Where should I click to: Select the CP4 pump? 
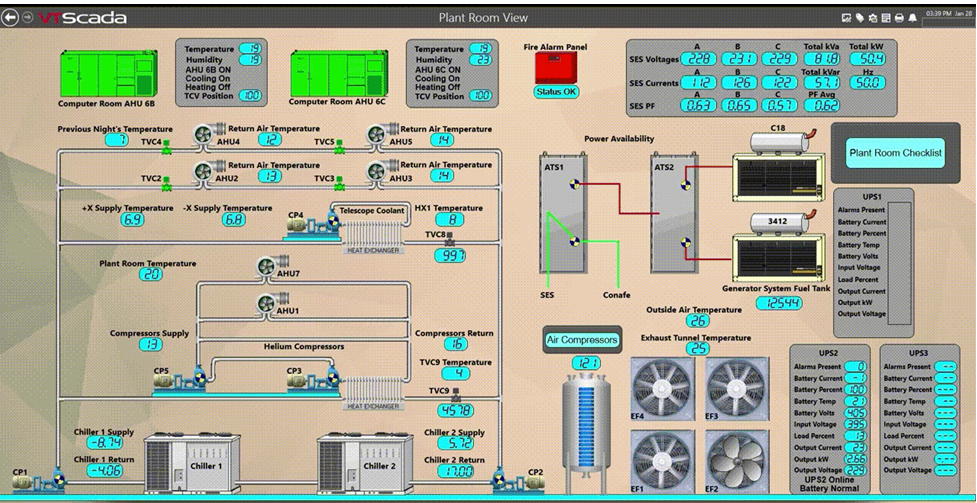312,224
